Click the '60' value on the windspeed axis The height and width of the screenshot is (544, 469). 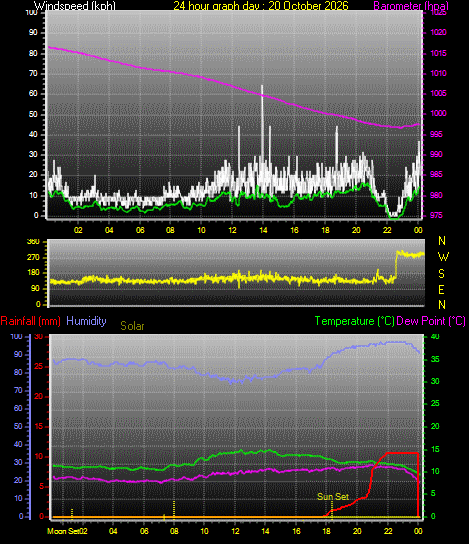point(33,94)
